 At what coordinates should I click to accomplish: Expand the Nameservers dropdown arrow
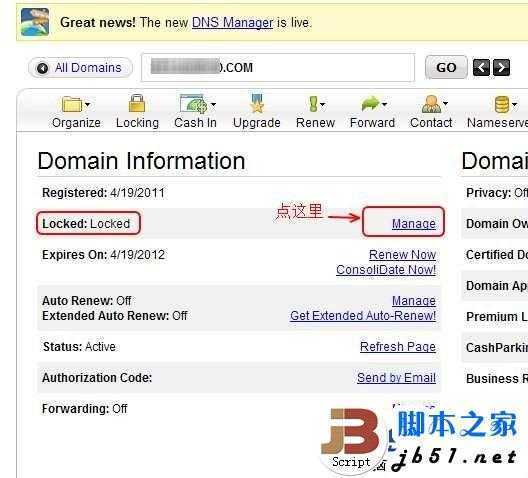[515, 104]
